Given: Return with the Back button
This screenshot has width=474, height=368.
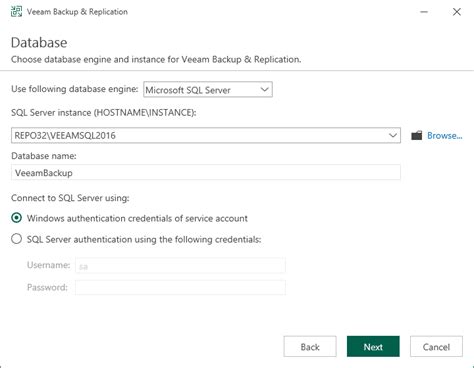Looking at the screenshot, I should [x=310, y=347].
